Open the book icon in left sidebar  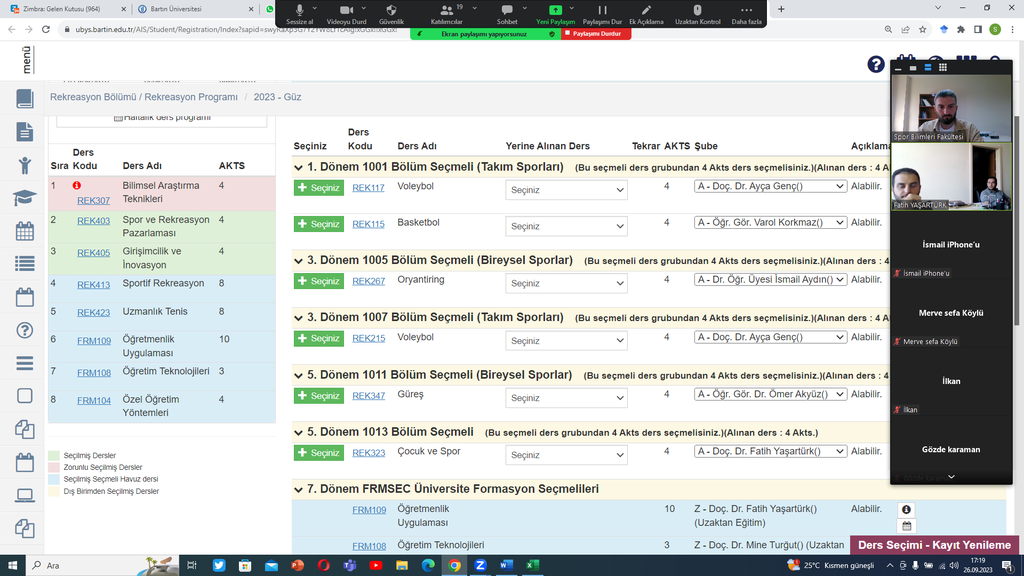click(x=25, y=99)
